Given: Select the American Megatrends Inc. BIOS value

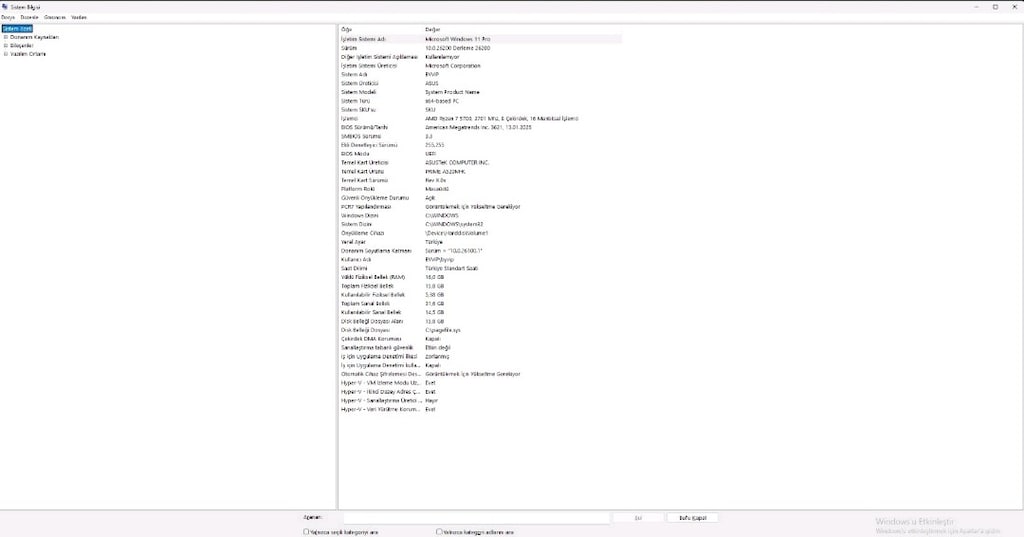Looking at the screenshot, I should click(479, 127).
